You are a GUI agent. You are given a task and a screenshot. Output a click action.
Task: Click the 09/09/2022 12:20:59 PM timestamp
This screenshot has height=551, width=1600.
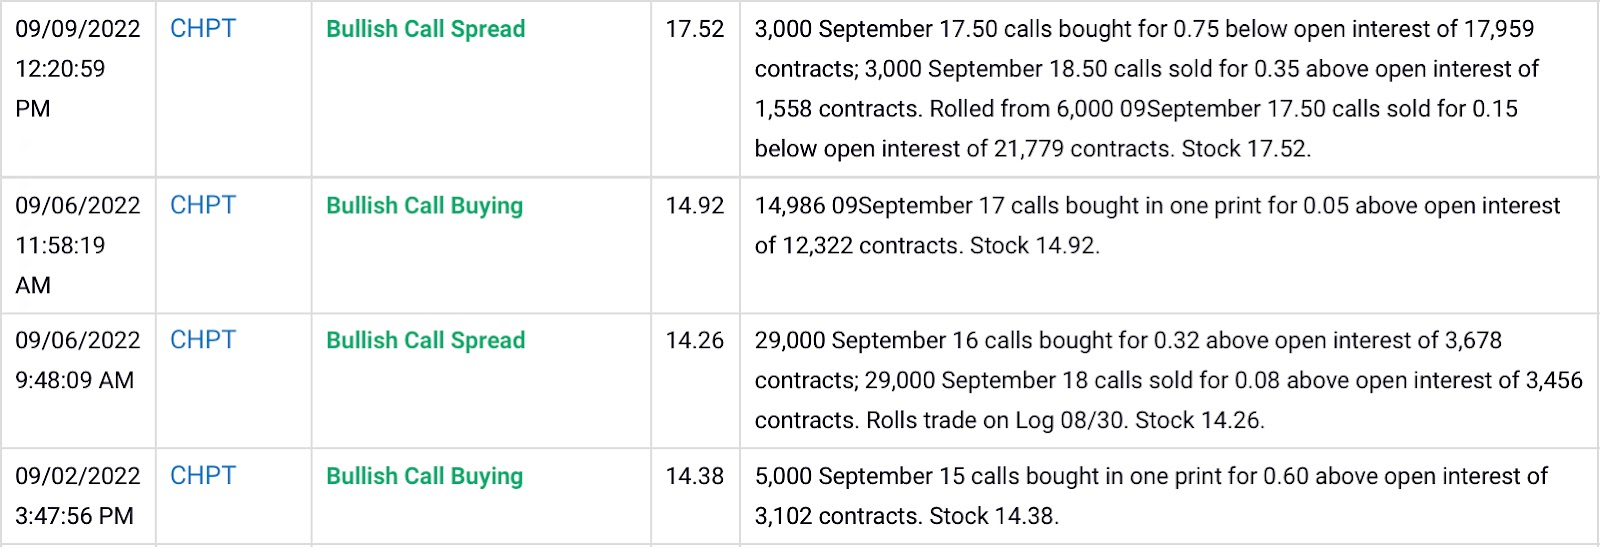(77, 68)
